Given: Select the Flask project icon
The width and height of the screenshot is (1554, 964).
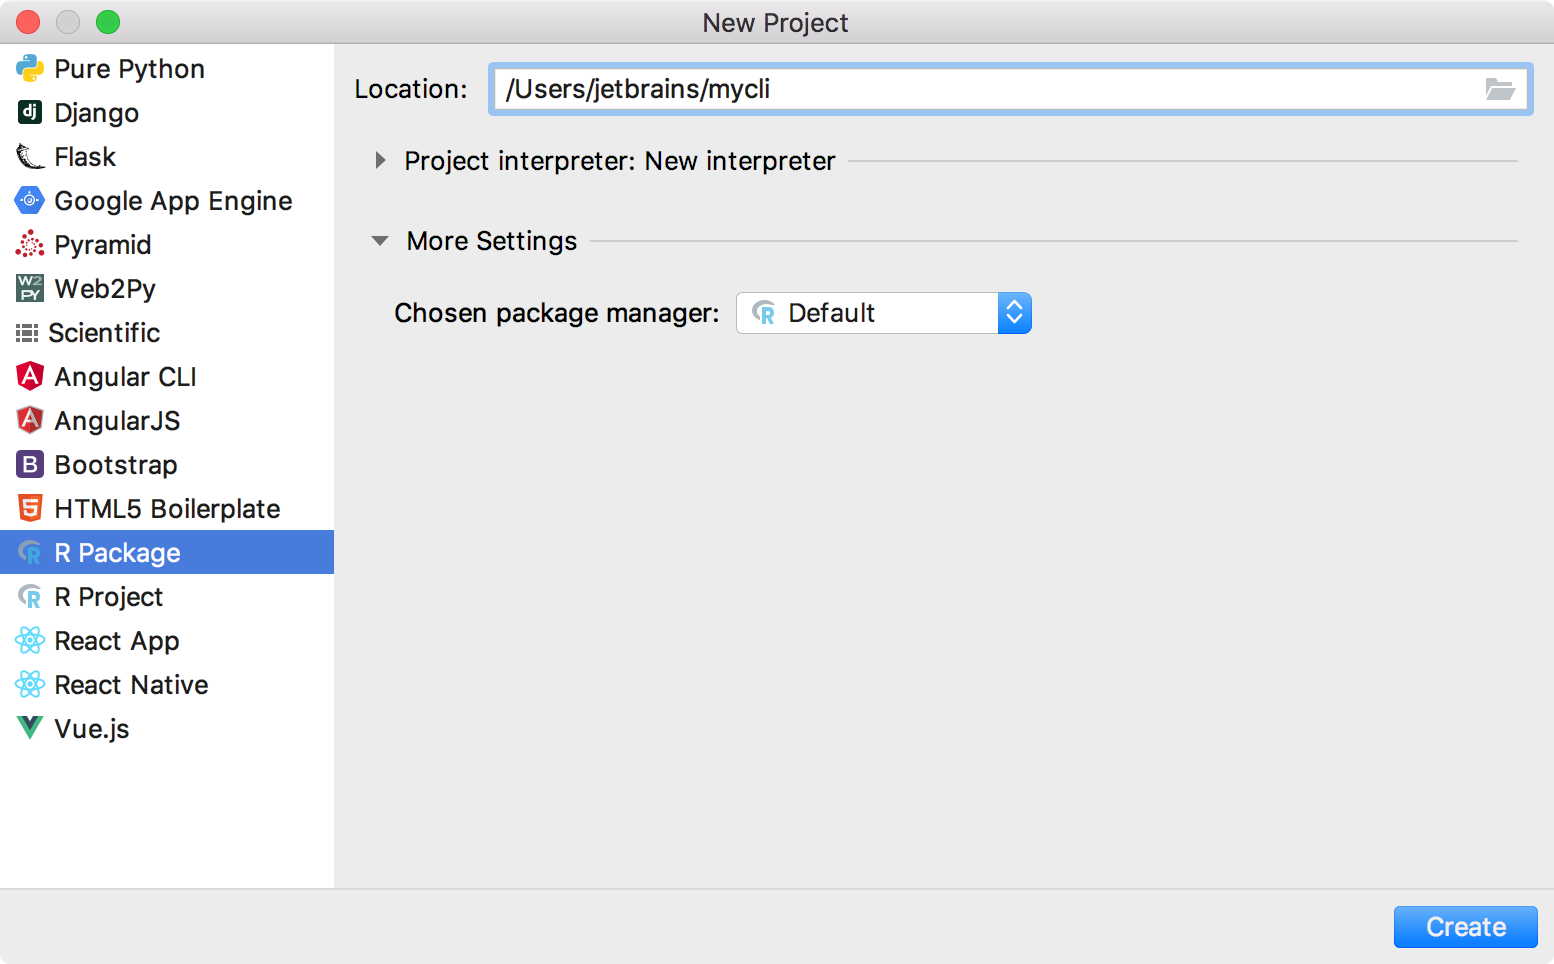Looking at the screenshot, I should [x=29, y=156].
